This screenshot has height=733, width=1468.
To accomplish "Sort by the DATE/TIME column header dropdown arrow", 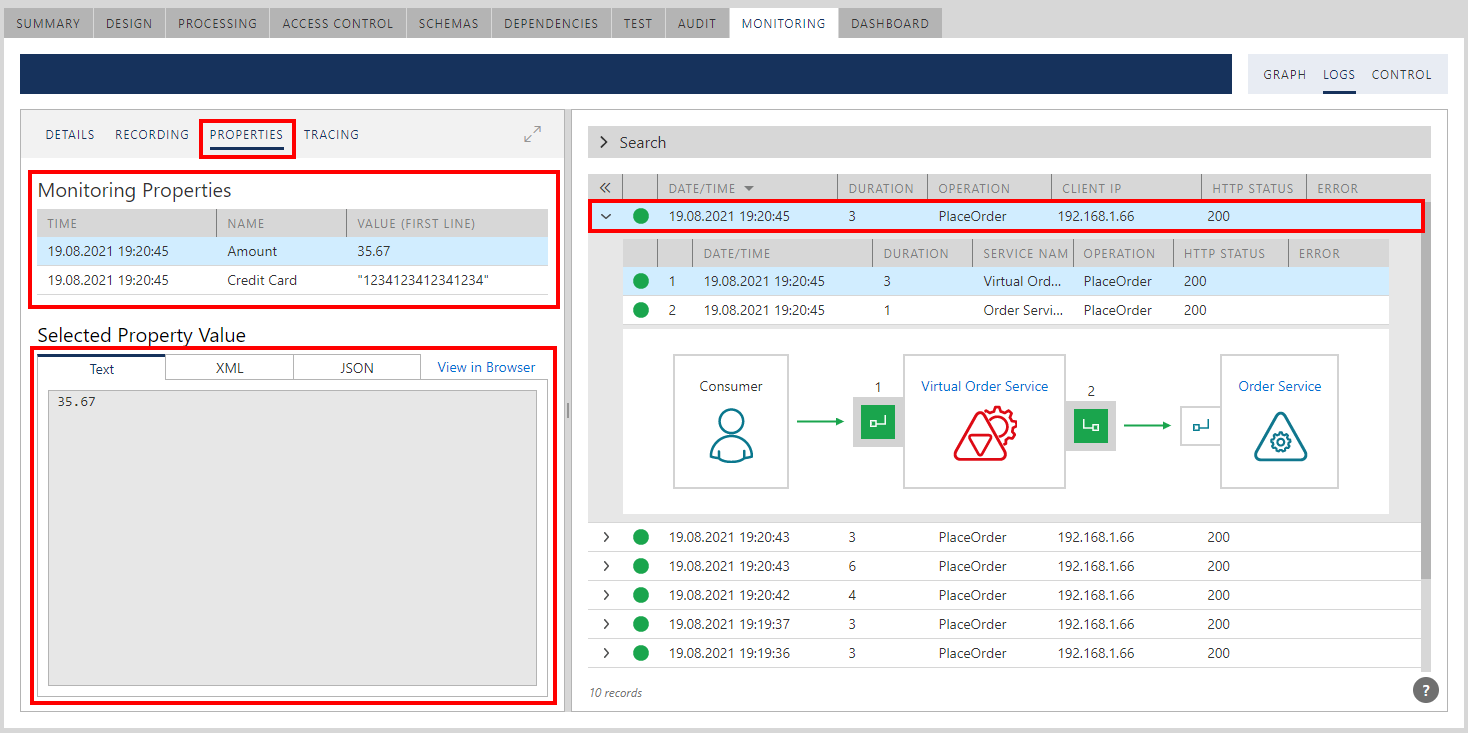I will [x=749, y=188].
